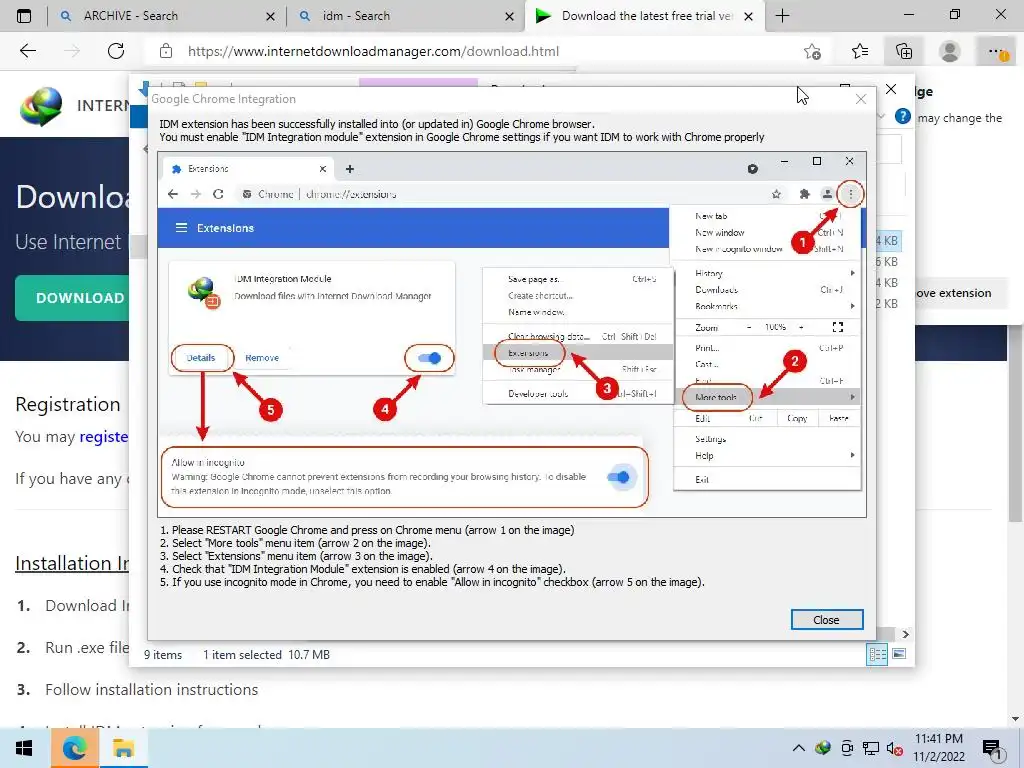This screenshot has width=1024, height=768.
Task: Open Edge Collections icon
Action: [904, 51]
